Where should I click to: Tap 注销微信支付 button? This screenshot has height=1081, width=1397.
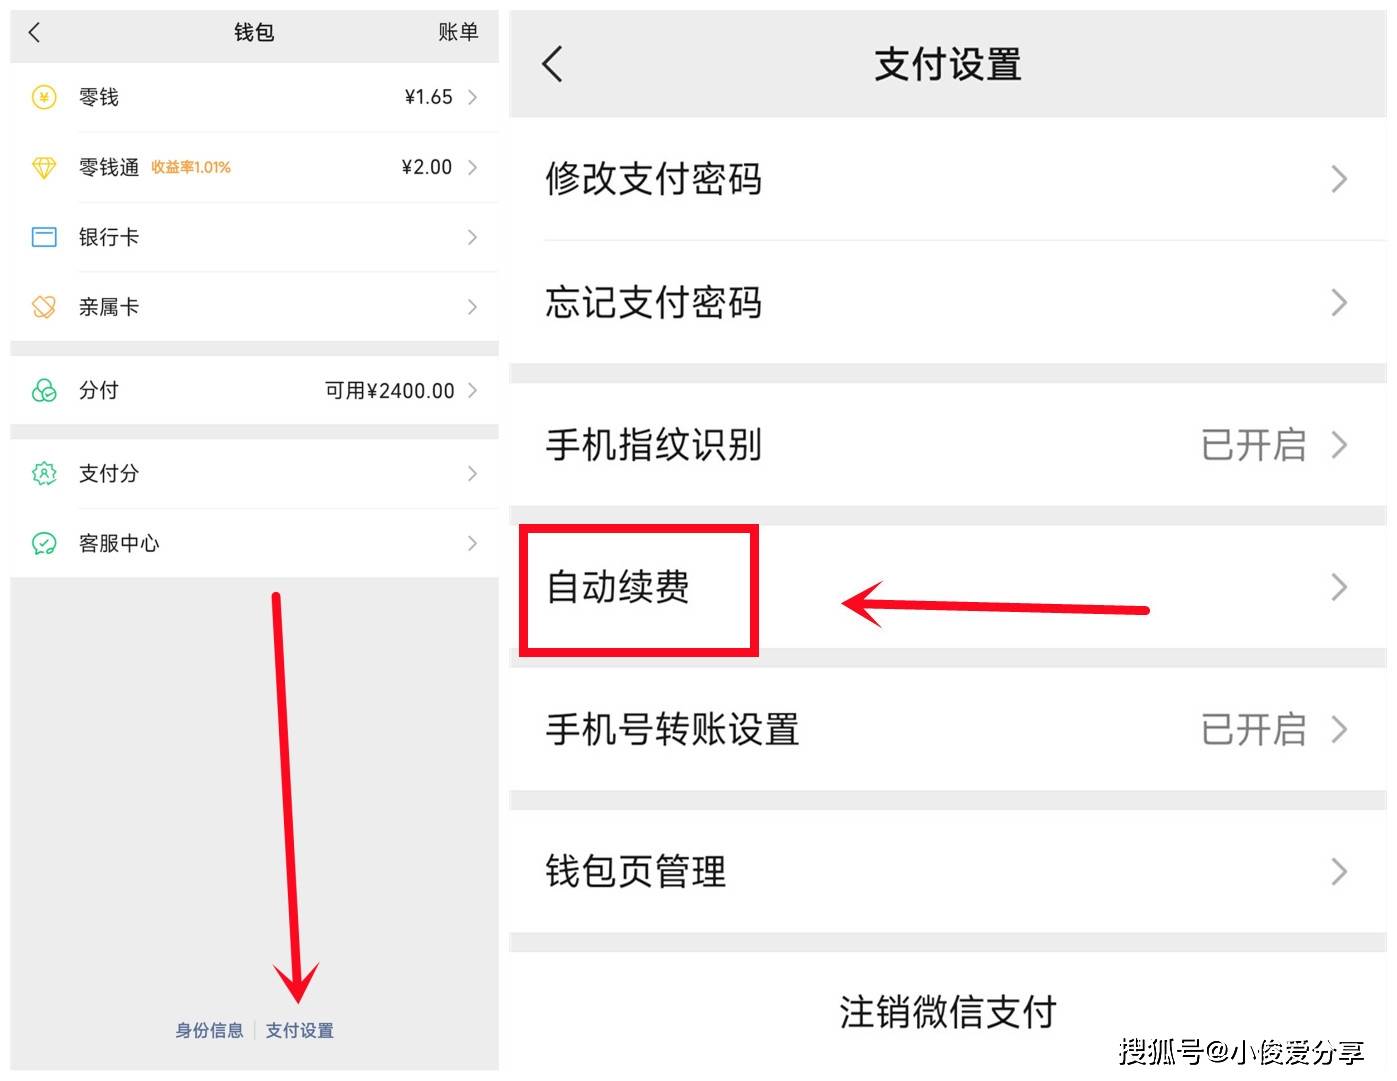pyautogui.click(x=947, y=1012)
